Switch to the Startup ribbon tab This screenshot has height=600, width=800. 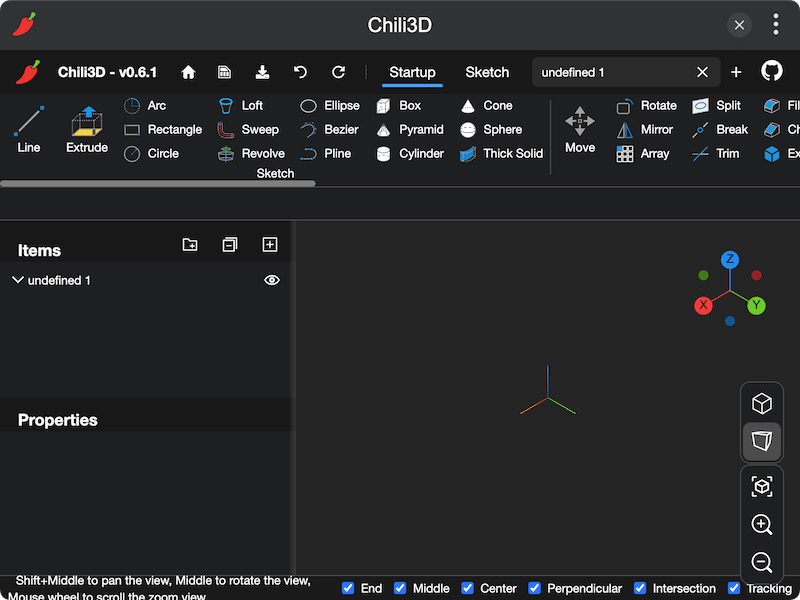412,72
